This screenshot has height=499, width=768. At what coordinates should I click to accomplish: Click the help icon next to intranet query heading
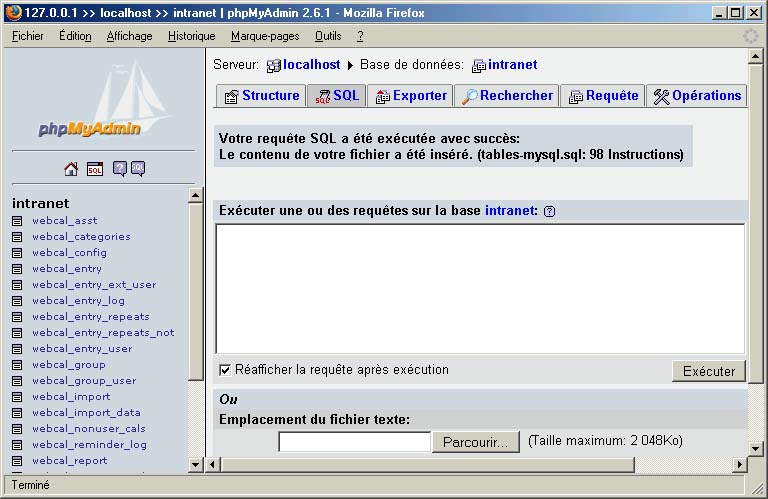coord(550,212)
